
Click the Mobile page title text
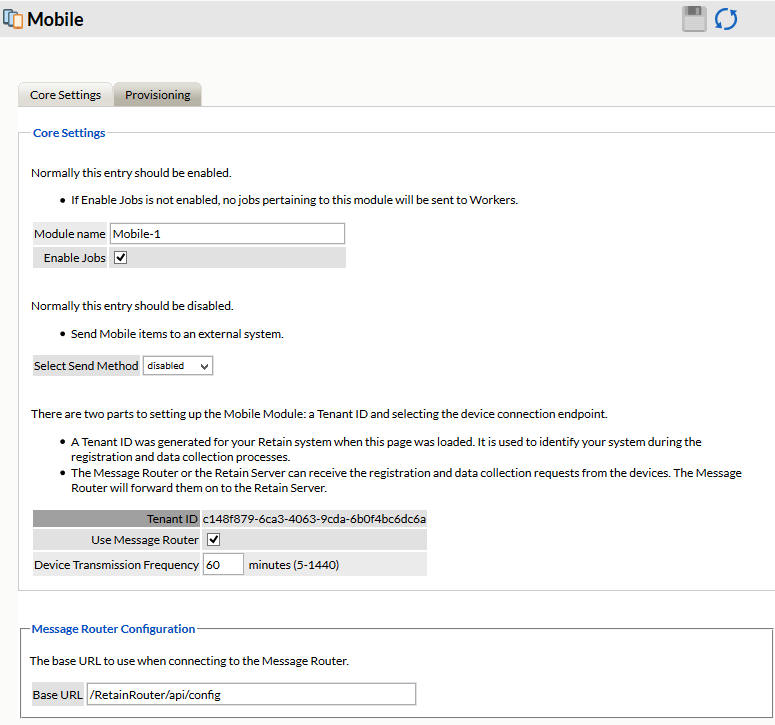coord(56,19)
